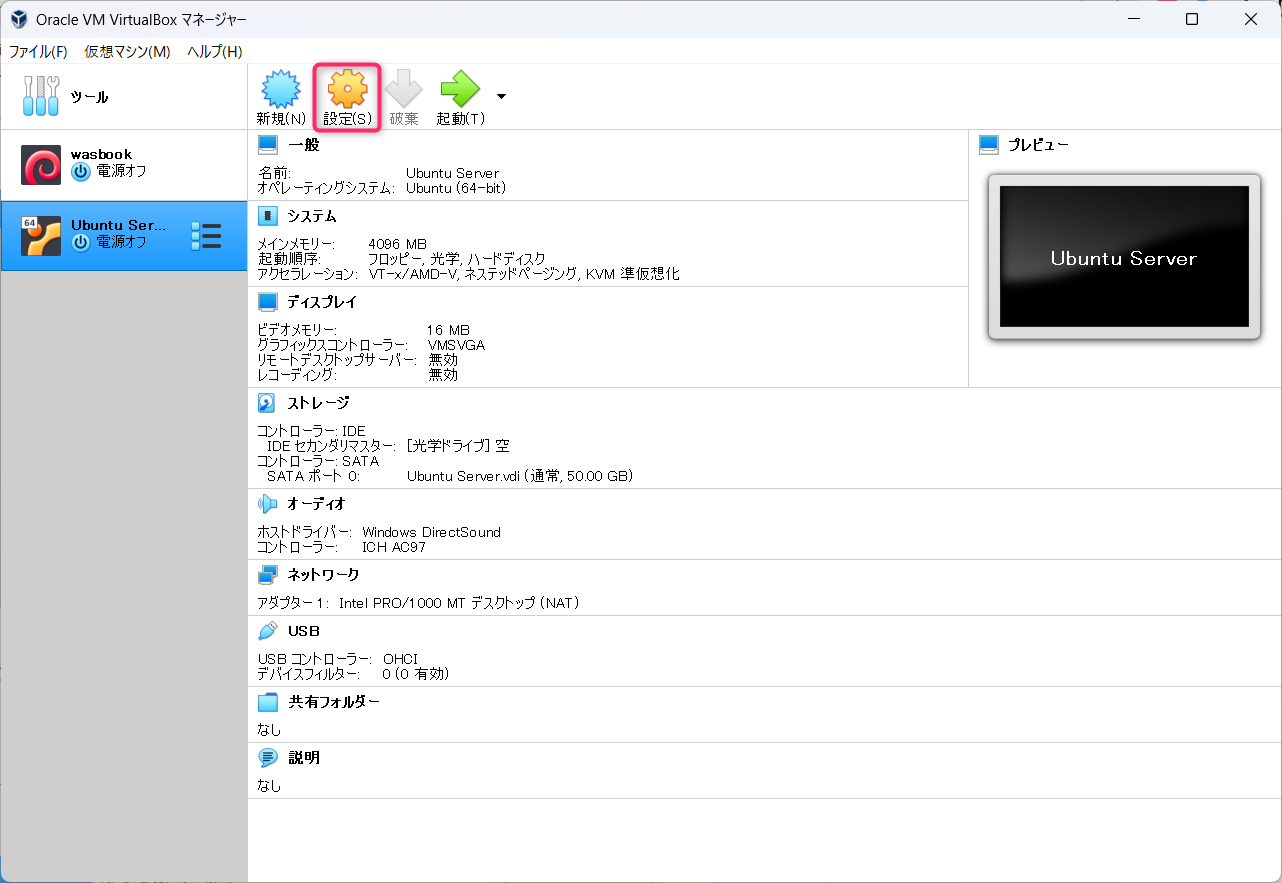Image resolution: width=1282 pixels, height=883 pixels.
Task: Click the Tools (ツール) wrench icon
Action: [41, 97]
